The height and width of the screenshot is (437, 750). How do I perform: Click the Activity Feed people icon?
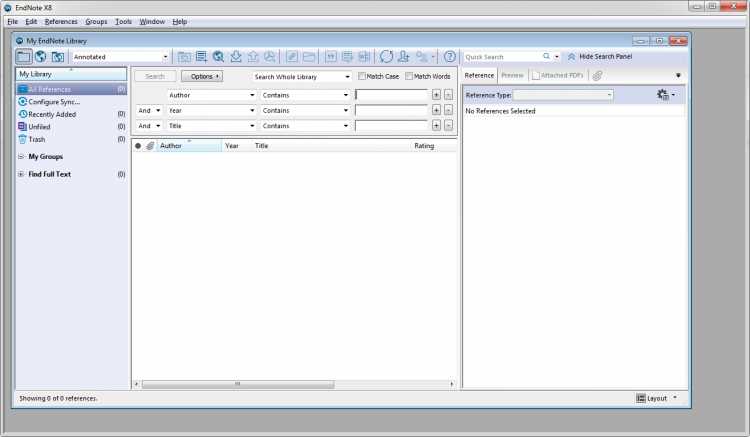coord(421,57)
